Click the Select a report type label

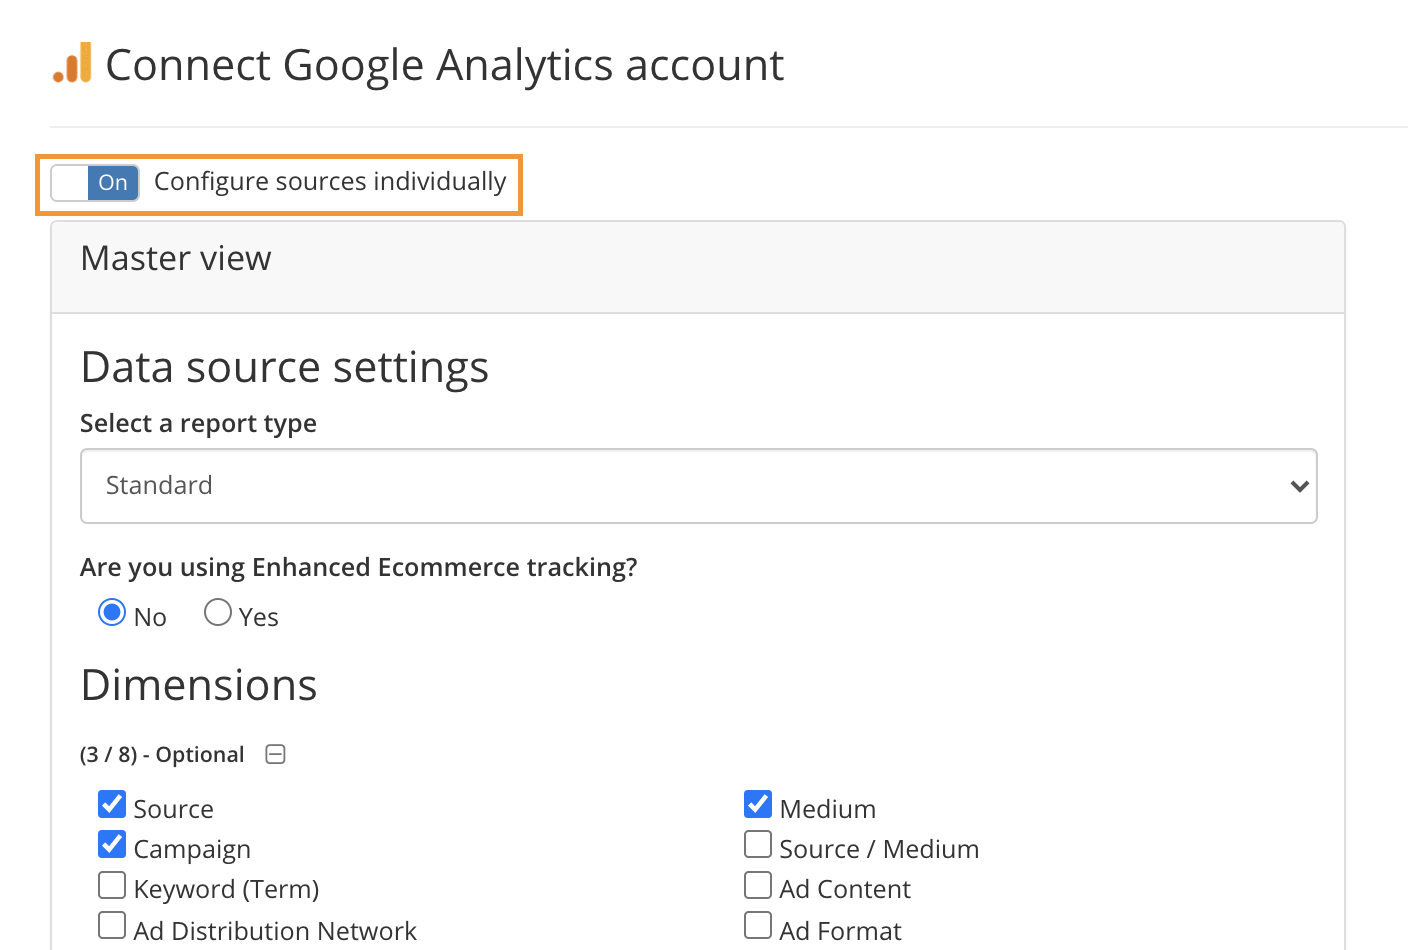pyautogui.click(x=198, y=424)
